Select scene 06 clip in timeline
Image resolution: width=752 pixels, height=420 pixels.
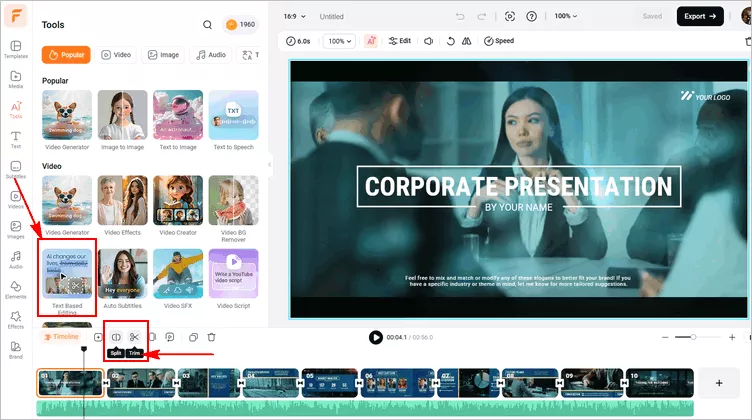point(398,383)
